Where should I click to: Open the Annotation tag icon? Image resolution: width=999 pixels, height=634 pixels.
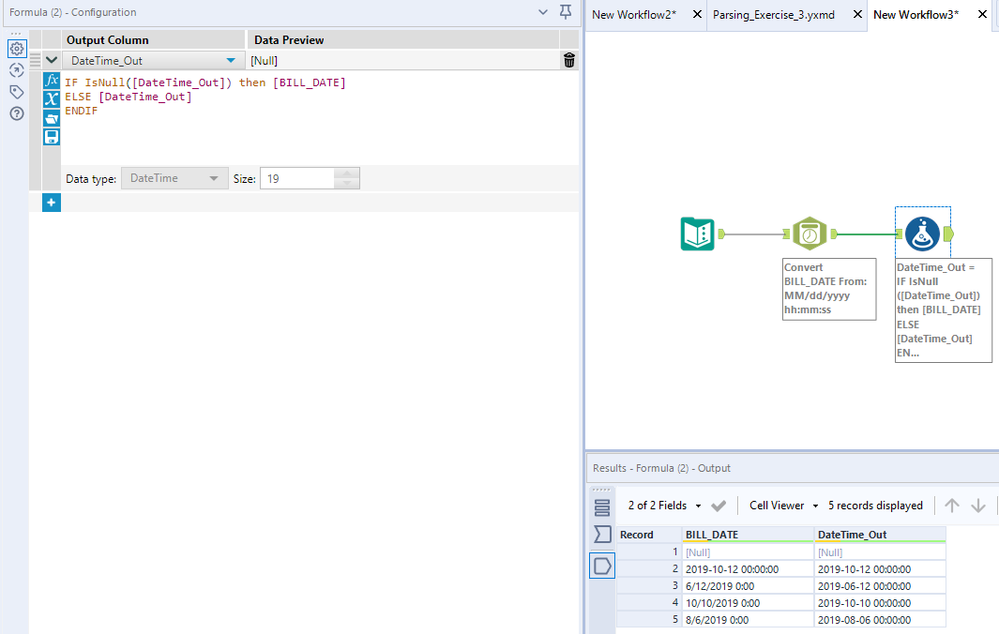coord(17,92)
